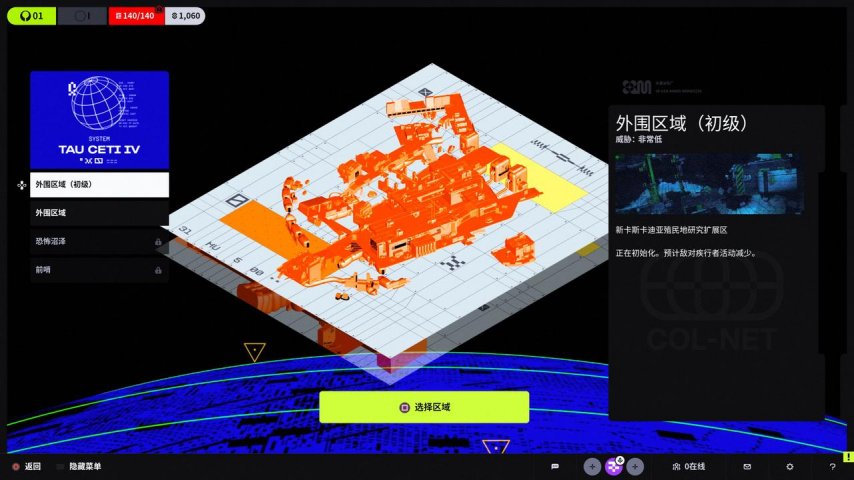
Task: Click the purple player avatar icon
Action: (613, 467)
